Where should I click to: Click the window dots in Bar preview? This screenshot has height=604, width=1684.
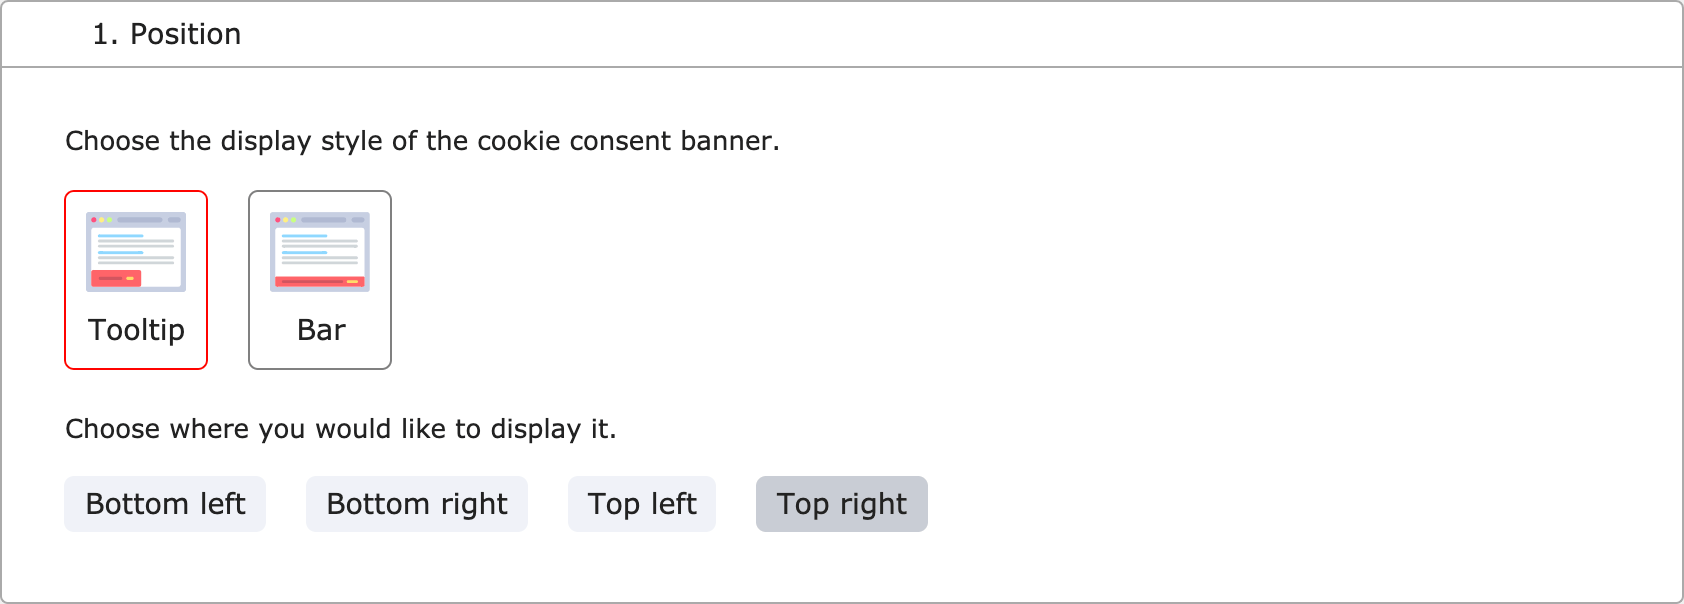tap(285, 219)
